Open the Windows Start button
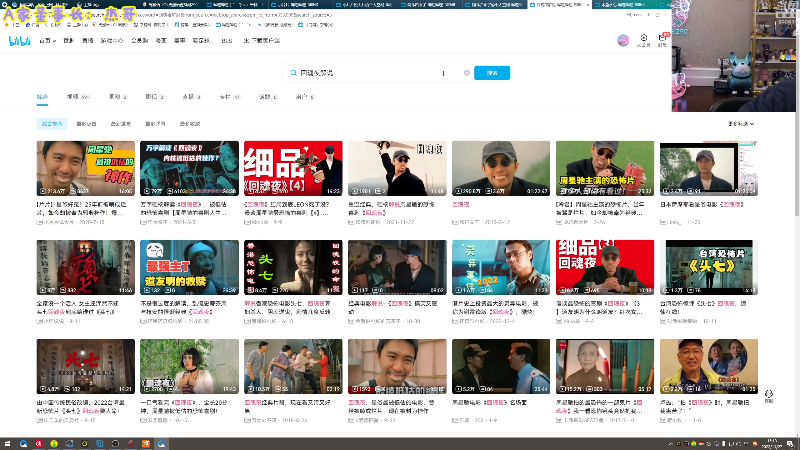Screen dimensions: 800x450 pyautogui.click(x=7, y=444)
